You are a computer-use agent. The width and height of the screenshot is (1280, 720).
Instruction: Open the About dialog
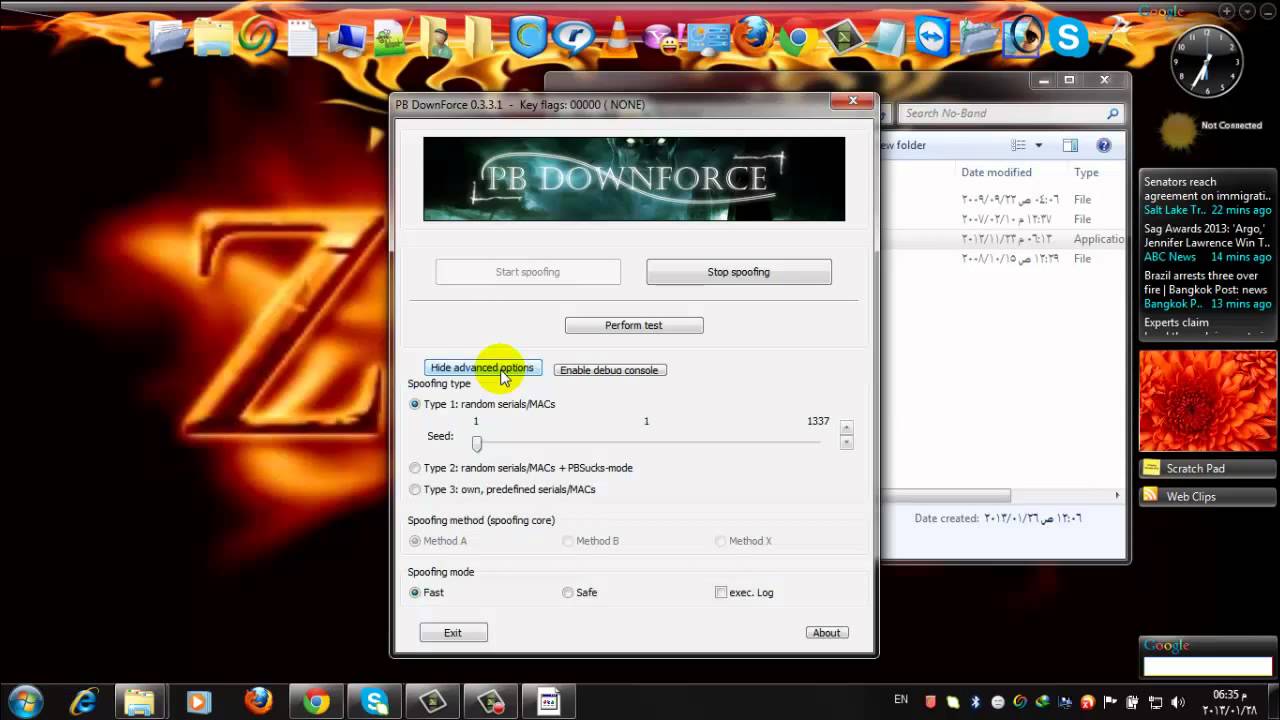tap(827, 632)
